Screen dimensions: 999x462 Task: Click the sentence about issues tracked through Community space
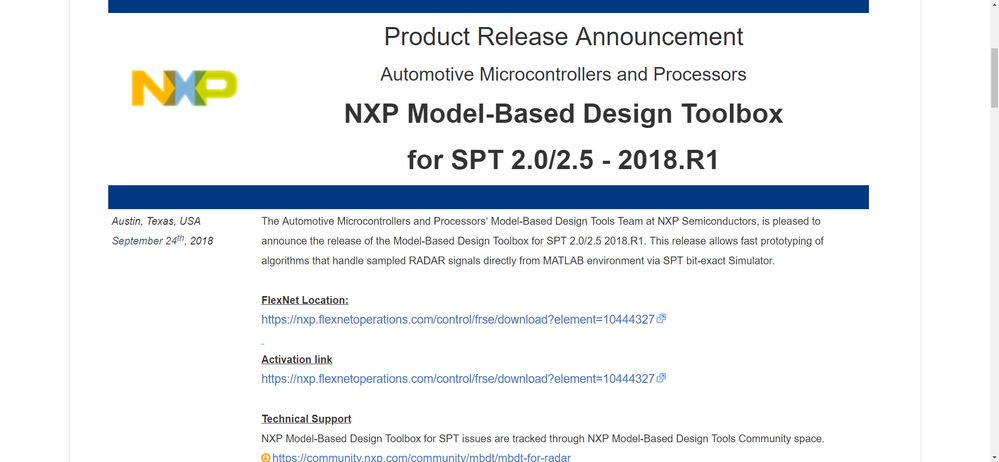point(543,438)
